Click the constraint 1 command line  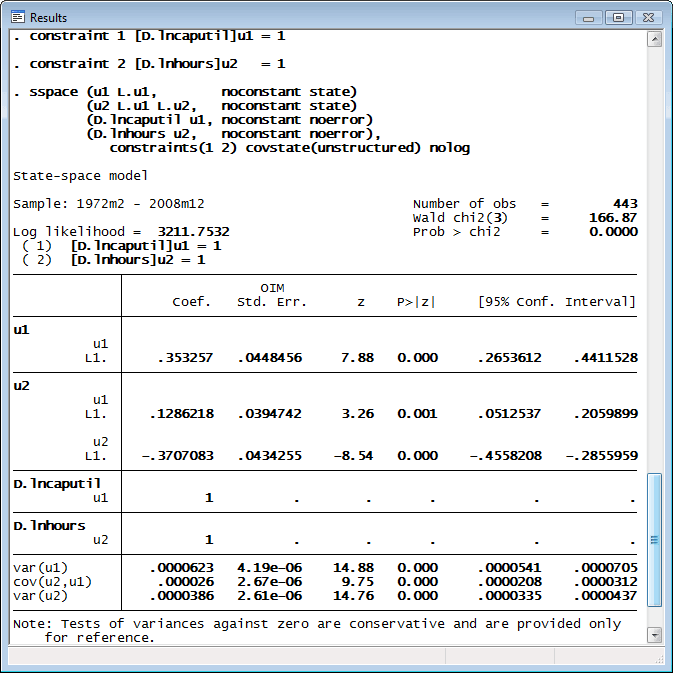tap(149, 36)
